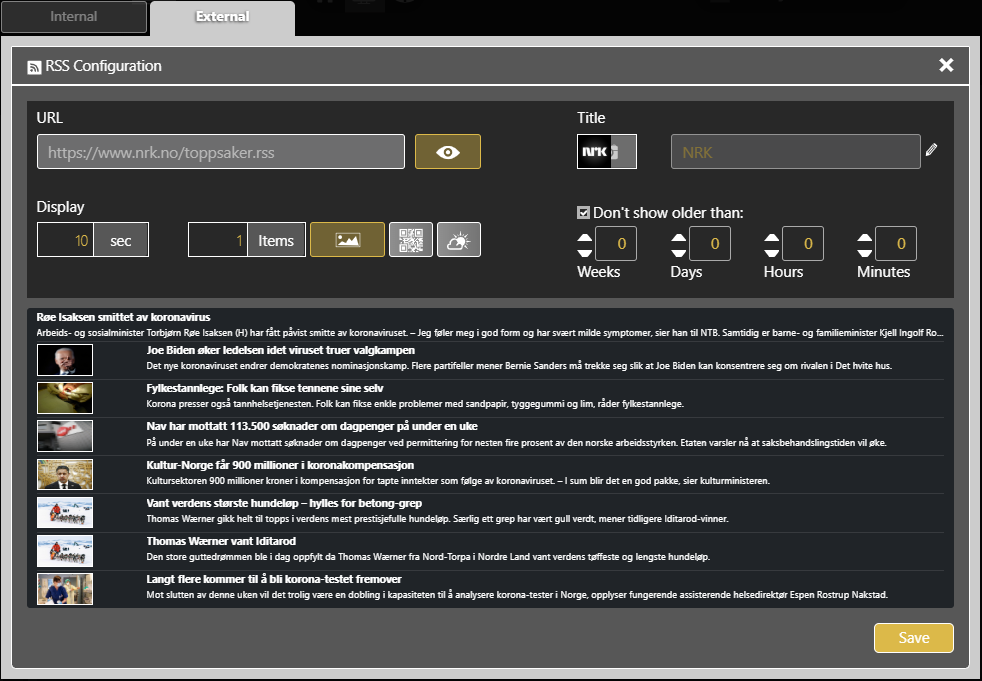Open the Kultur-Norge article thumbnail
The image size is (982, 681).
tap(65, 474)
